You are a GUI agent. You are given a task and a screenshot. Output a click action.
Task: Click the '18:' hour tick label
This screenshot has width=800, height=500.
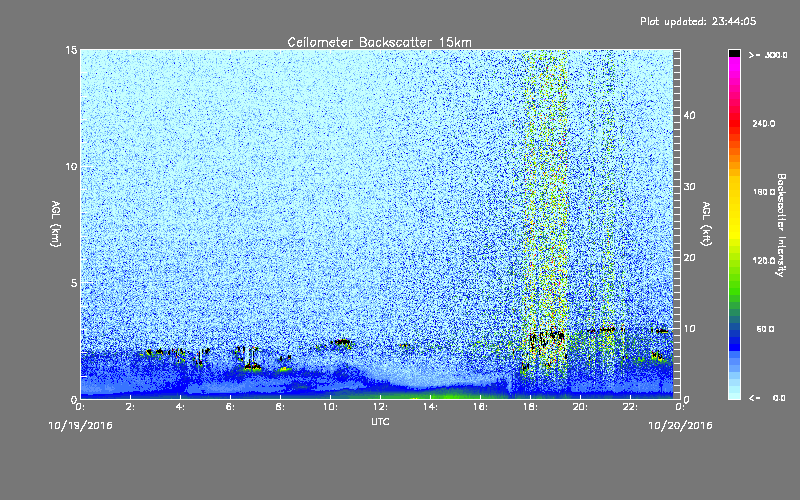pos(530,407)
